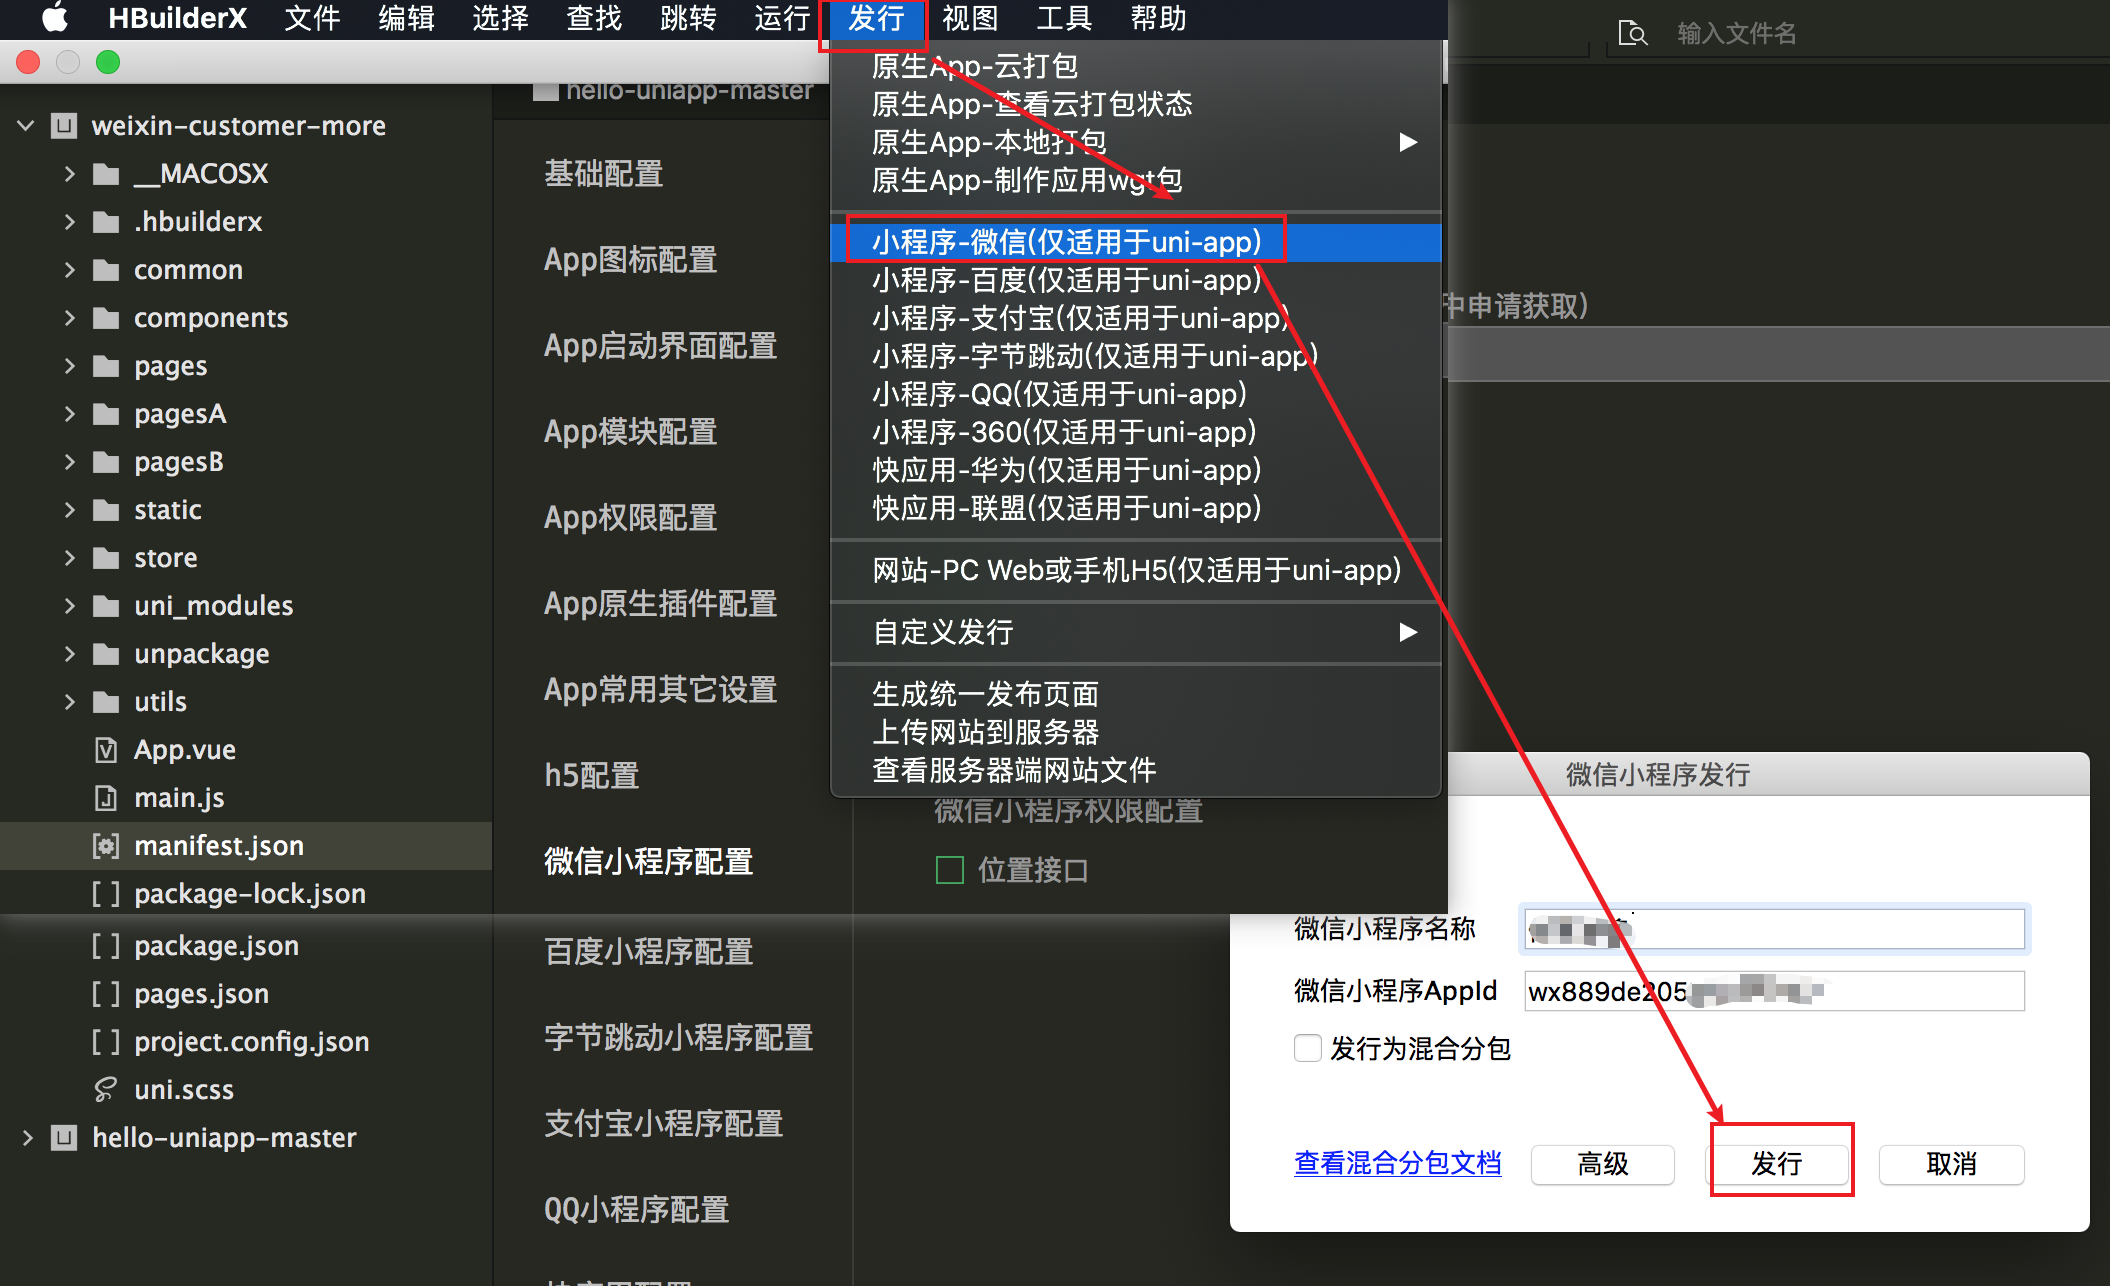Expand the hello-uniapp-master project
The width and height of the screenshot is (2110, 1286).
click(26, 1138)
